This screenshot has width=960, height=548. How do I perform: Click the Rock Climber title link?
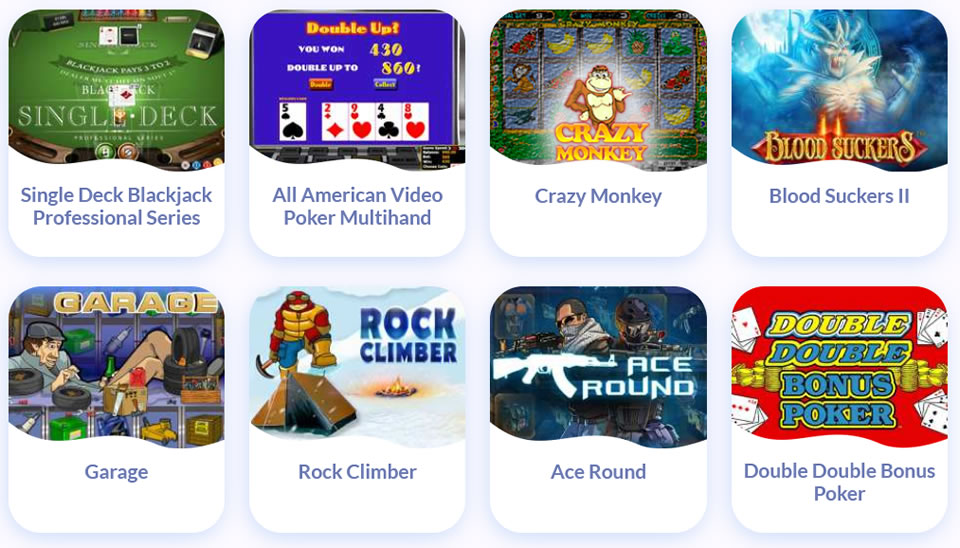tap(358, 472)
